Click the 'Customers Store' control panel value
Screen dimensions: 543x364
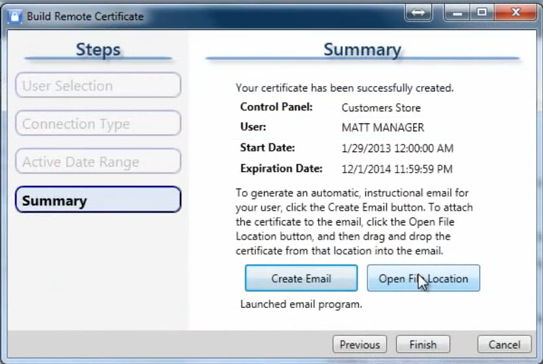[381, 108]
